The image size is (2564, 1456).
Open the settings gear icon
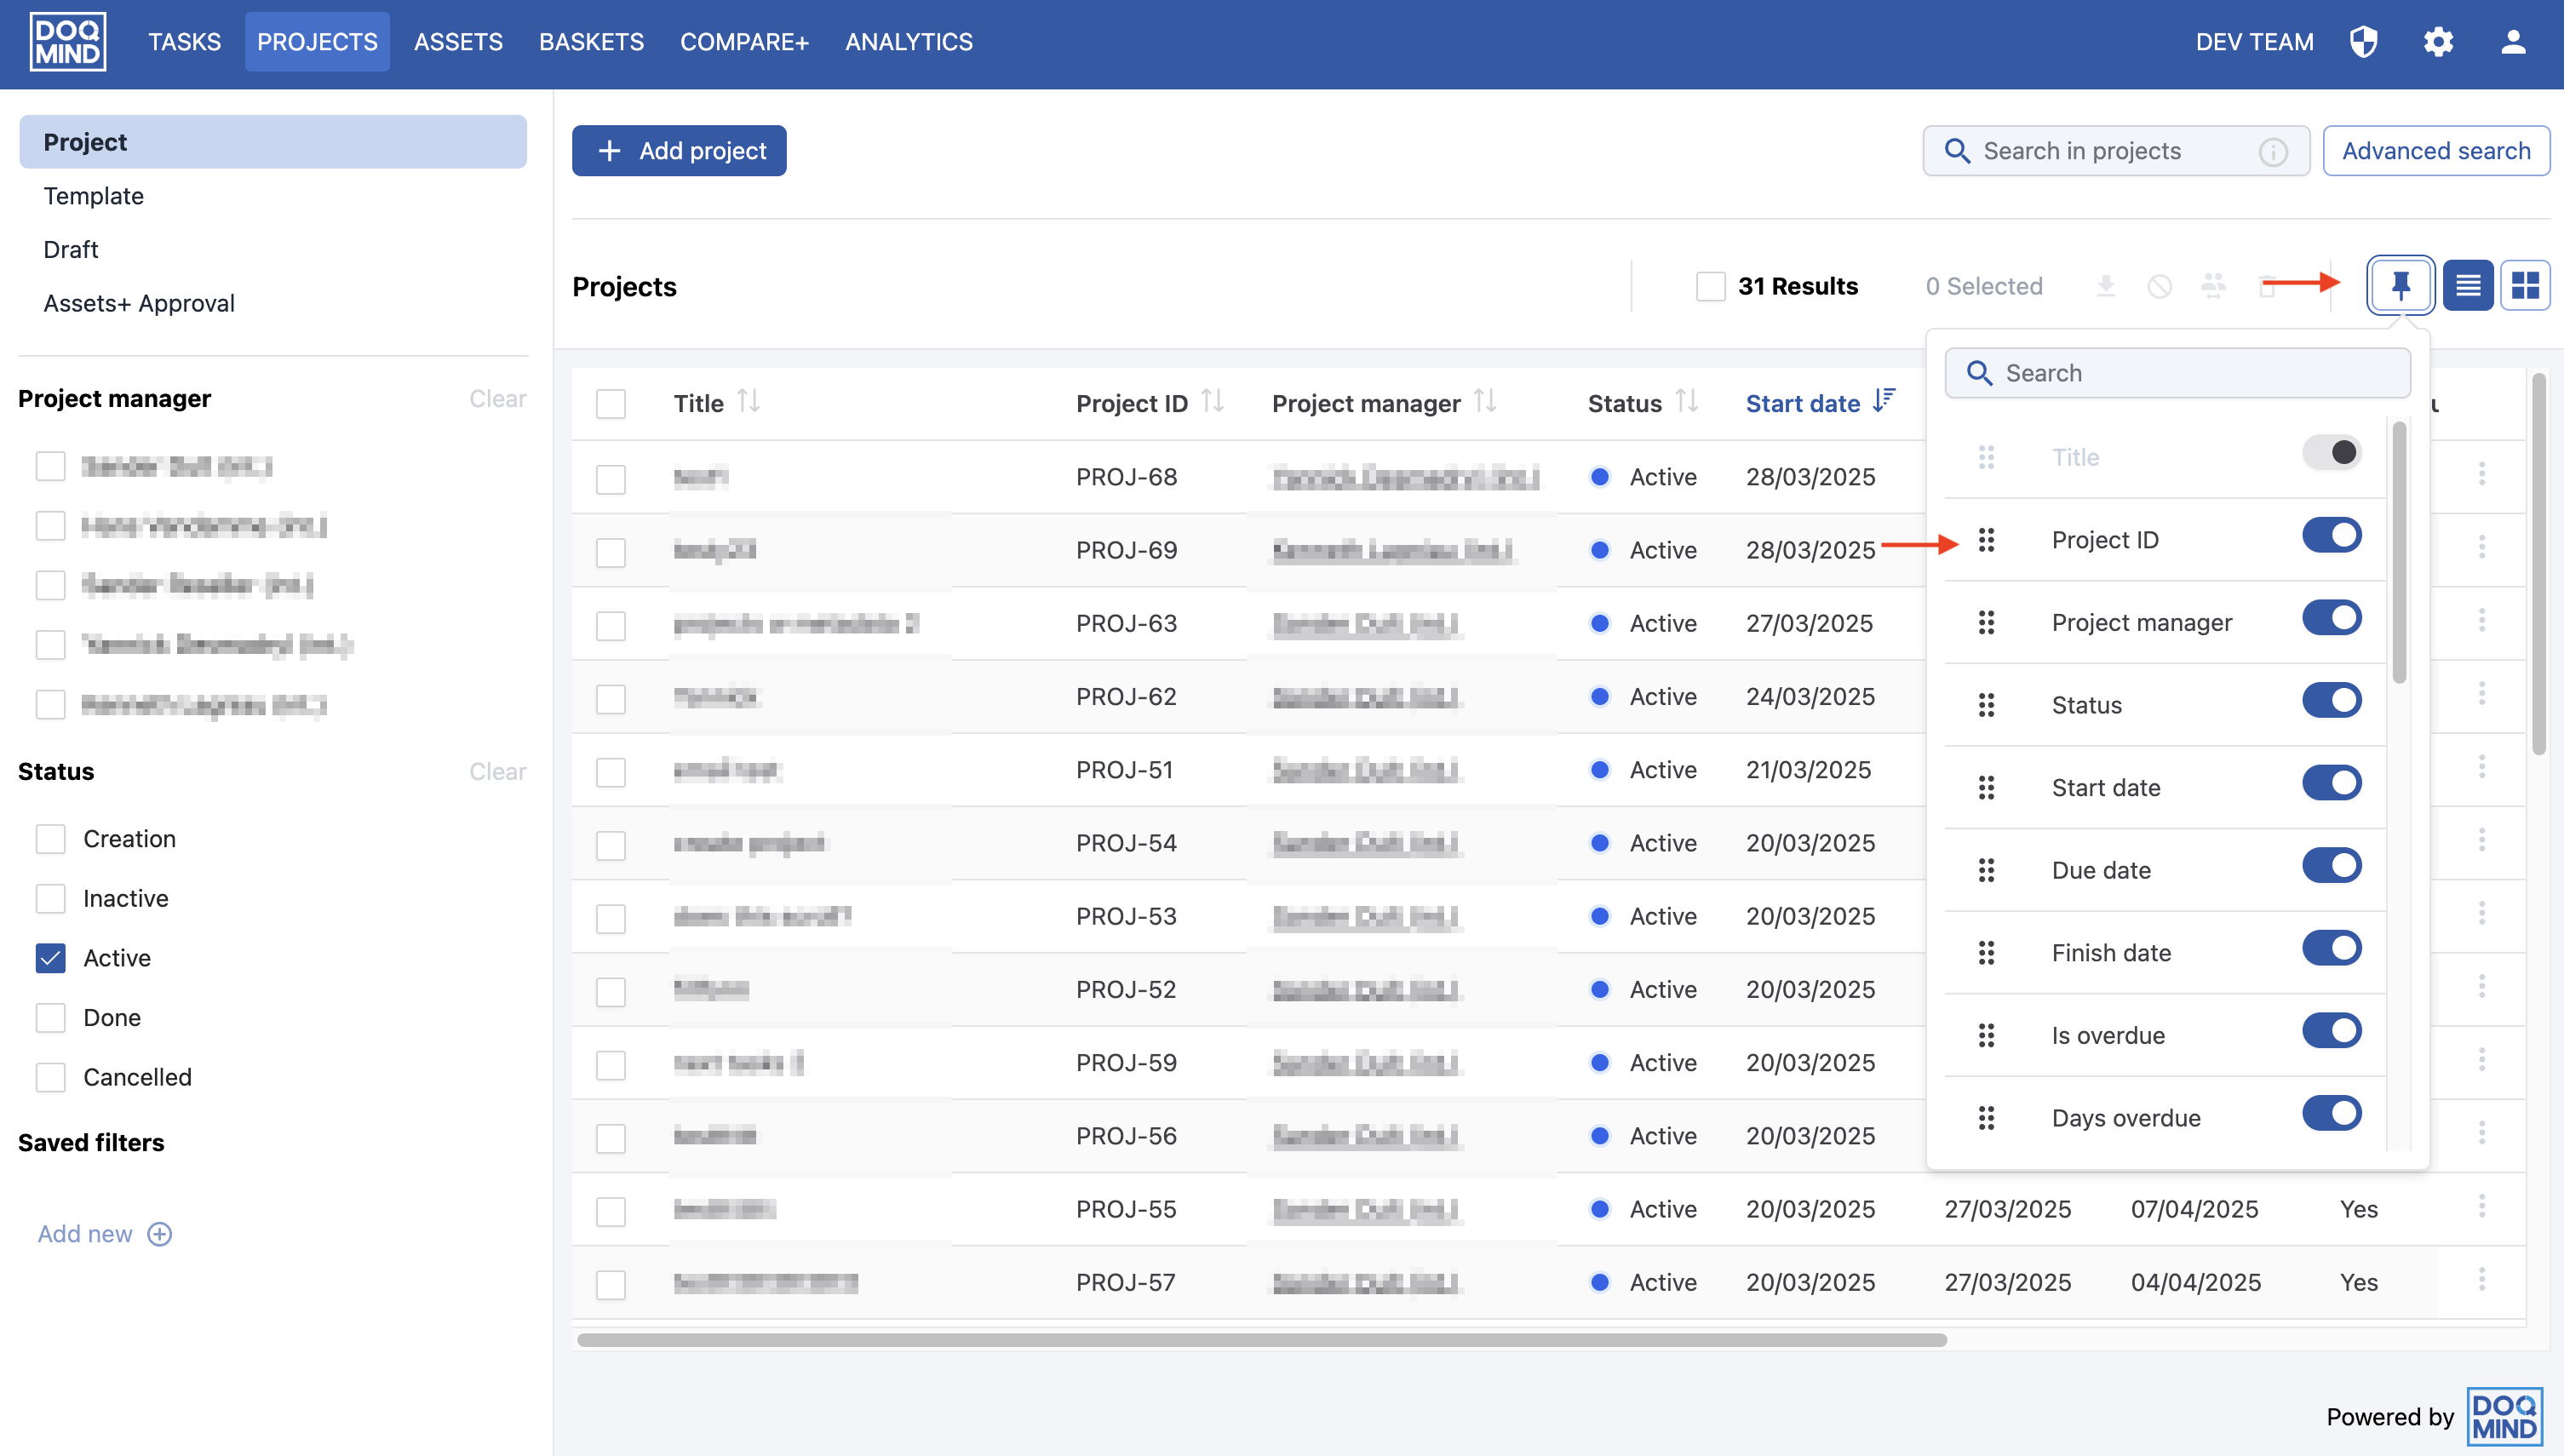click(x=2438, y=42)
